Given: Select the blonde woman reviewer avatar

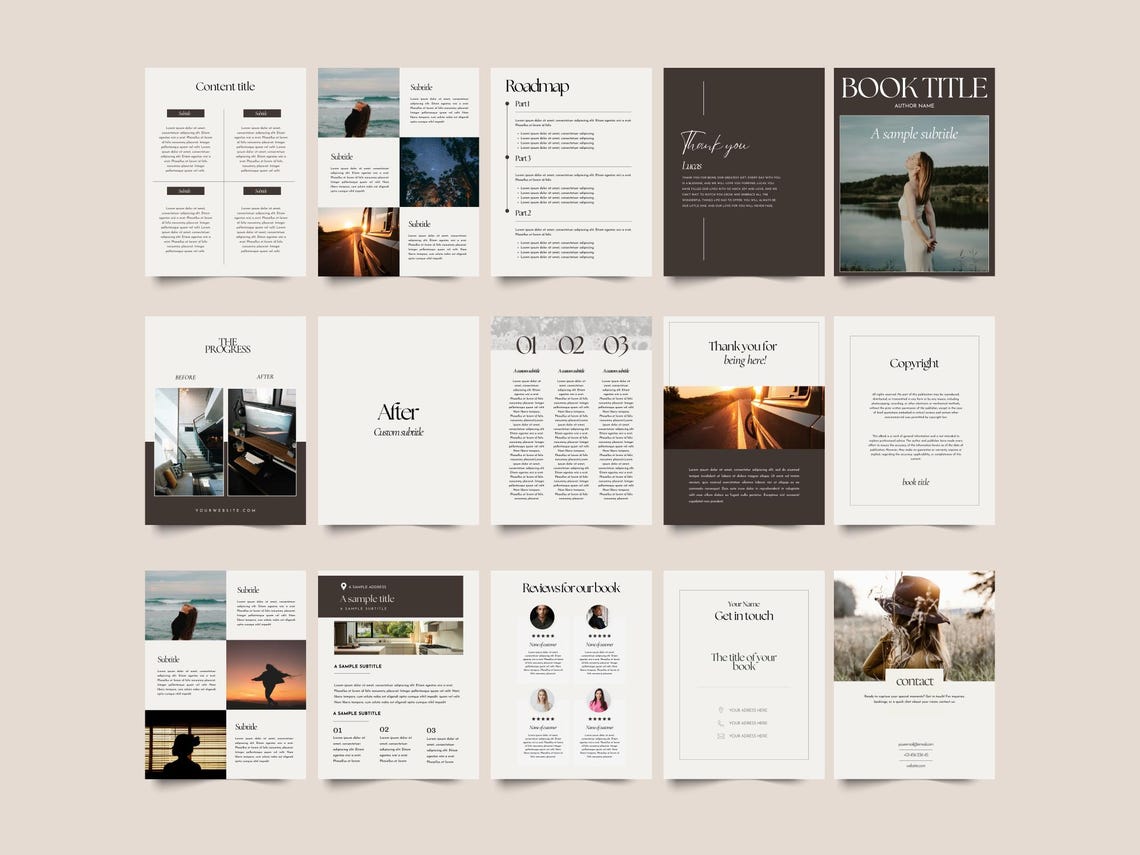Looking at the screenshot, I should [542, 699].
